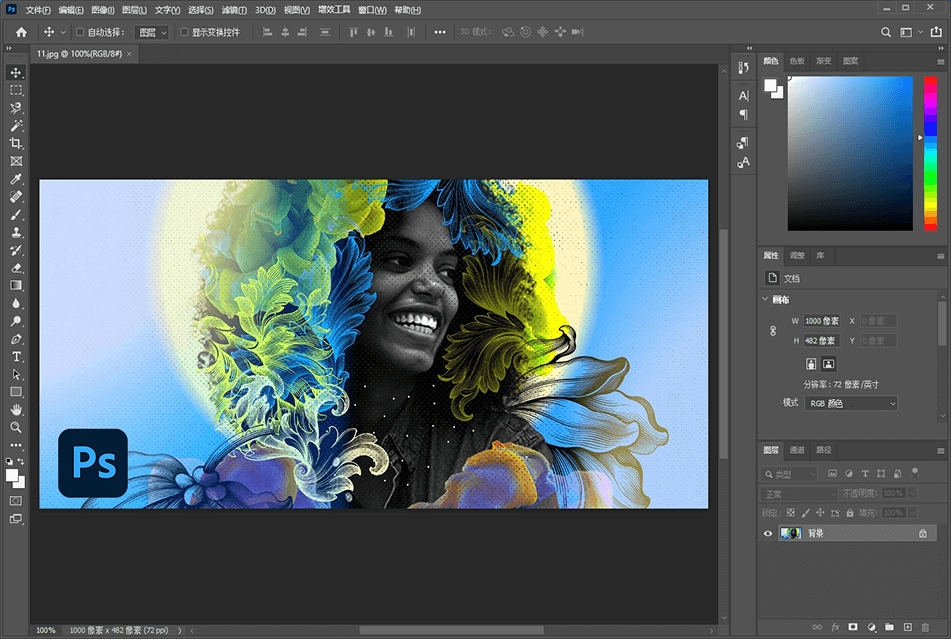Click the canvas width W input field
Image resolution: width=951 pixels, height=639 pixels.
821,321
